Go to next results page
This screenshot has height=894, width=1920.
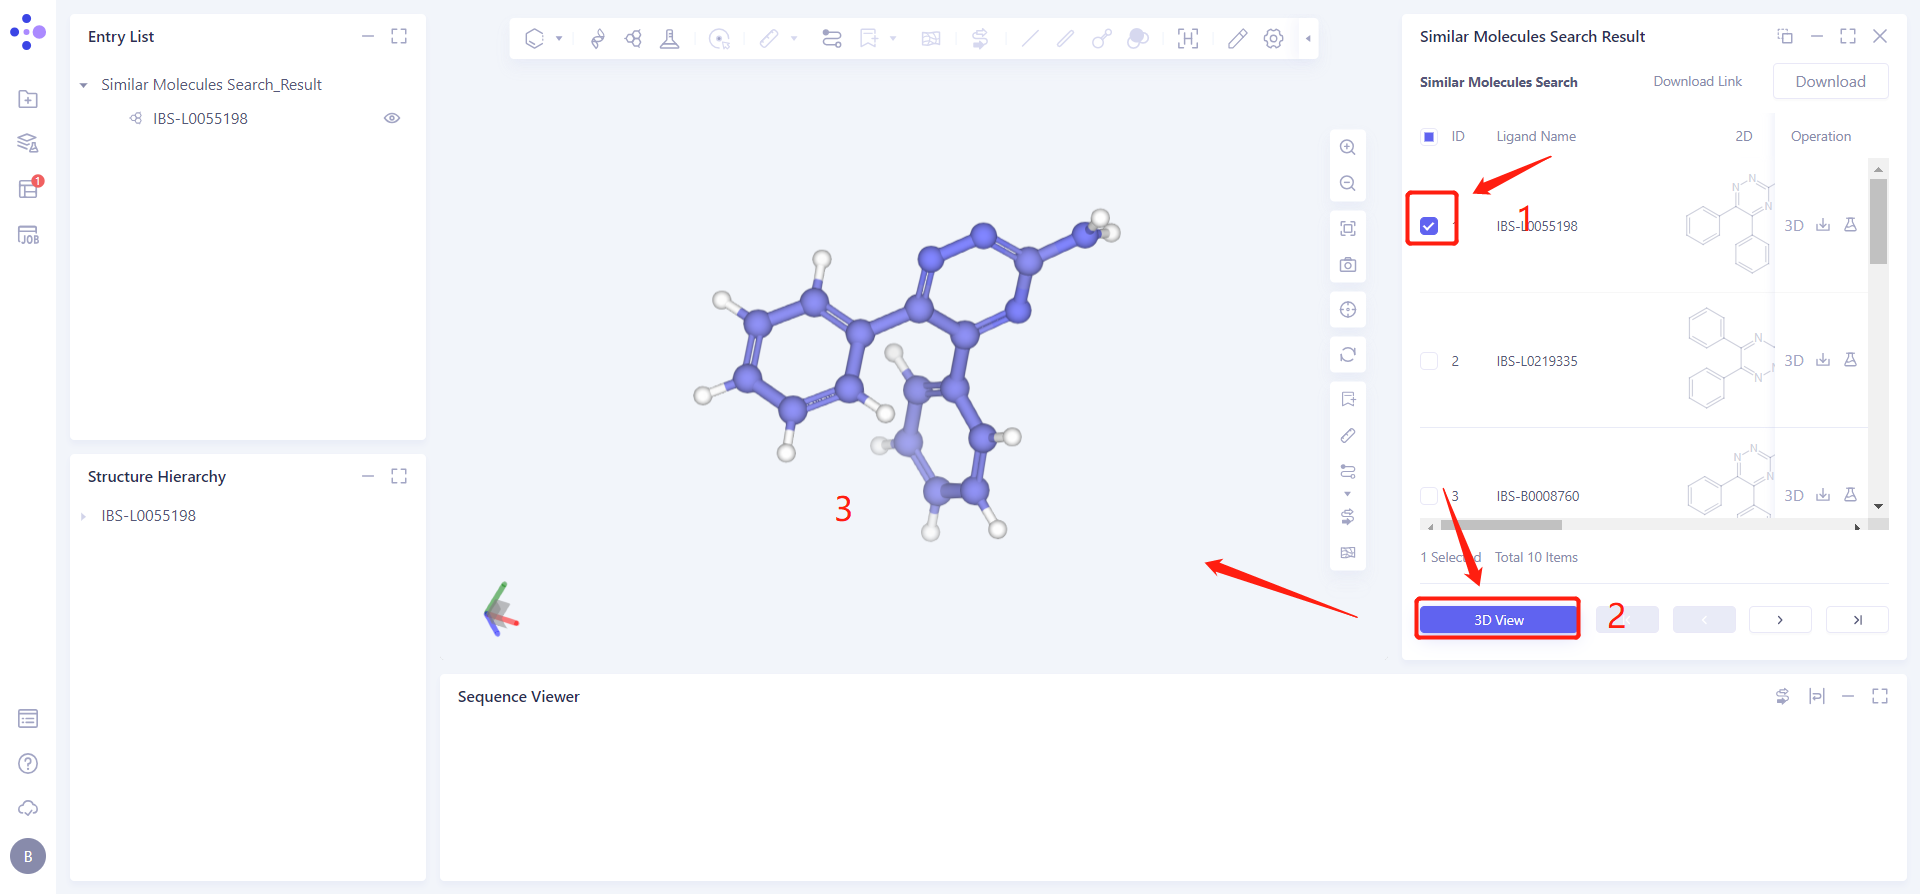point(1780,620)
